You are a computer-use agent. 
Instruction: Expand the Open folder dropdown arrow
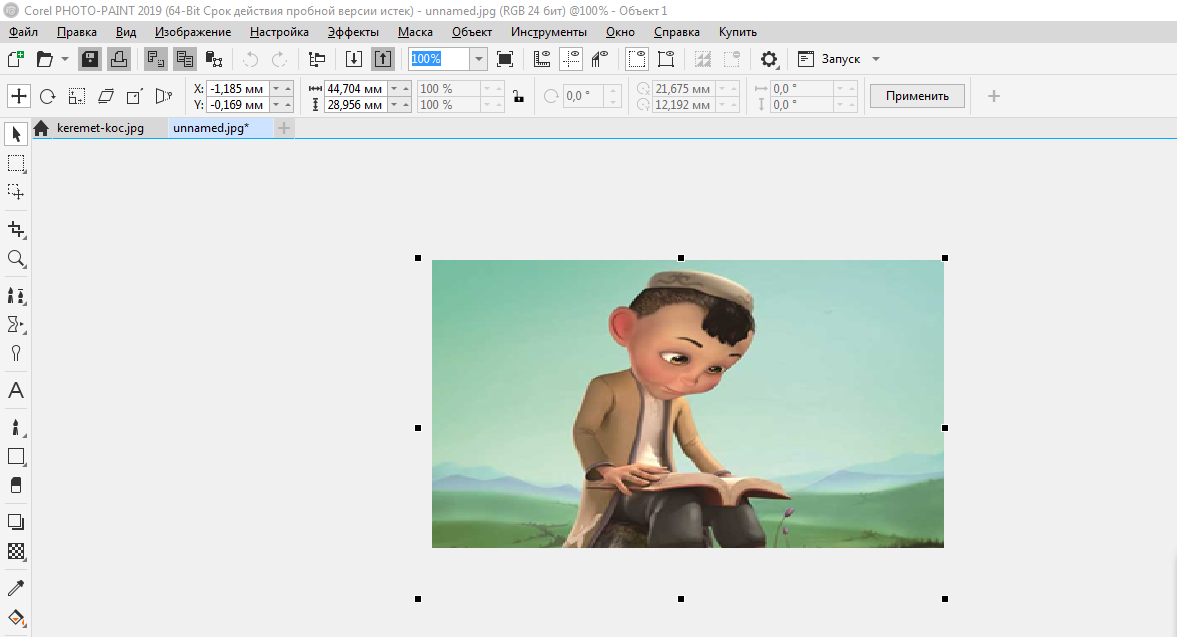point(65,59)
